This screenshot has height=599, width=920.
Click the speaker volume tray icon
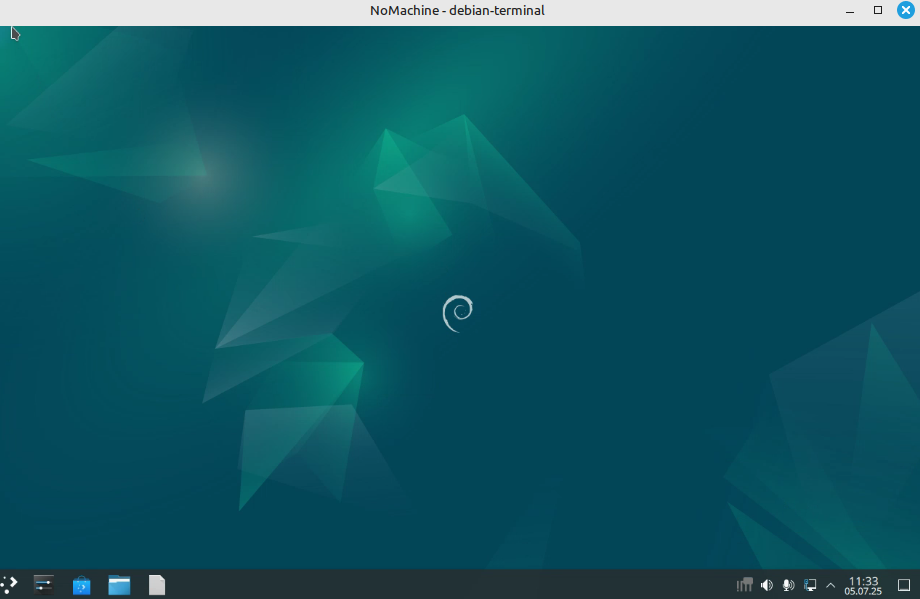click(x=767, y=585)
